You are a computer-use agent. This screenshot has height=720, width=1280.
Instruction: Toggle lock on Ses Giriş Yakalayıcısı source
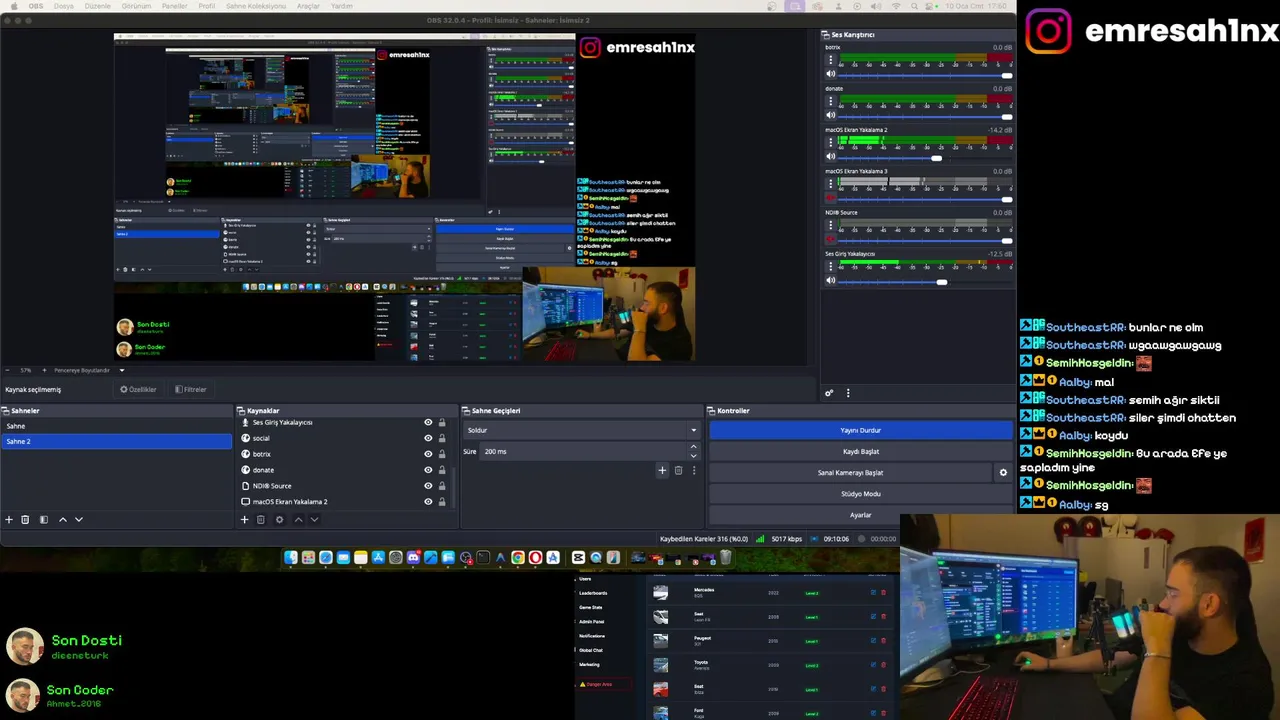[442, 422]
